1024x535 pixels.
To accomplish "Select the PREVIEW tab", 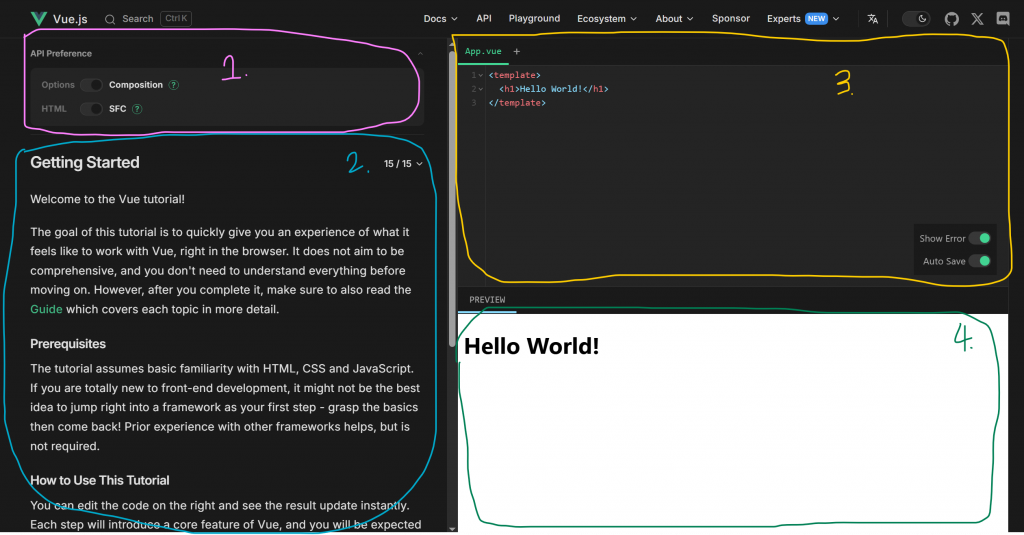I will [487, 300].
